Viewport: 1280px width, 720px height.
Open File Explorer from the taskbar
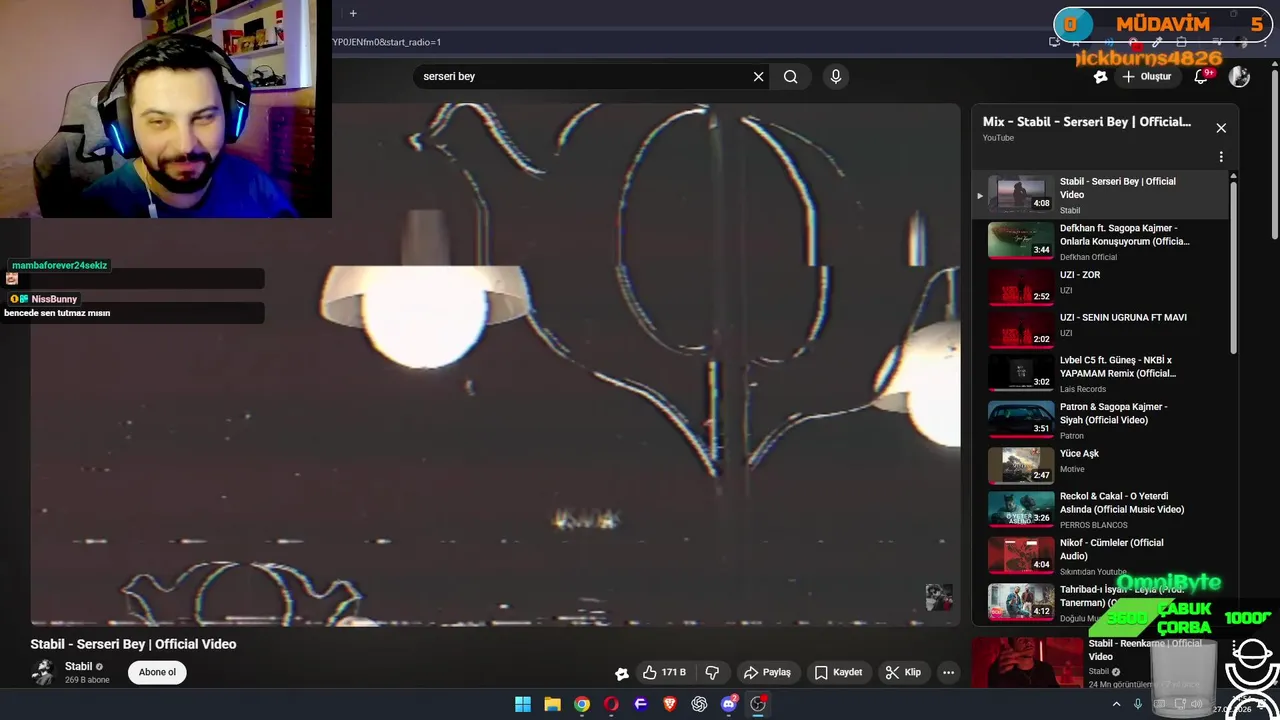point(552,704)
